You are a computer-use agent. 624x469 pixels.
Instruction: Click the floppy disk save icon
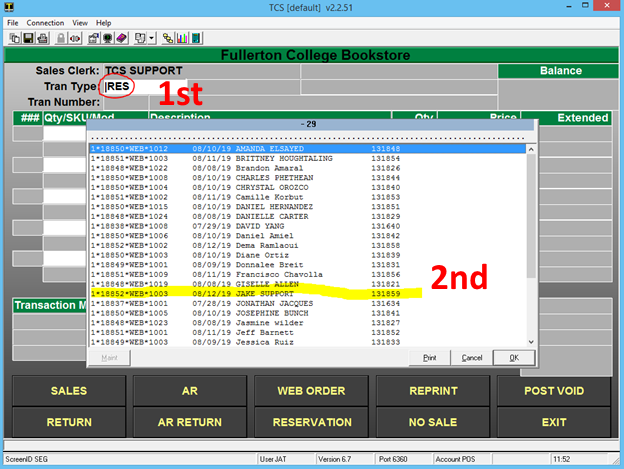28,38
